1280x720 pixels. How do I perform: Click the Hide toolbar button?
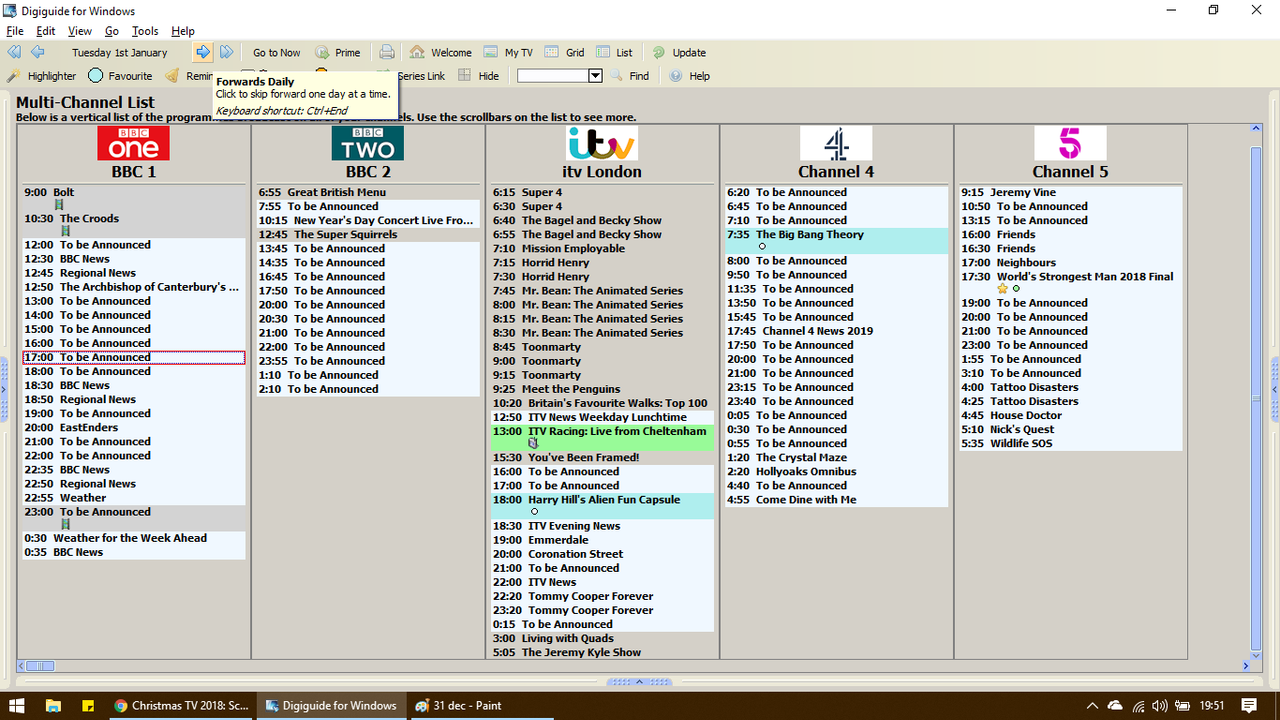coord(479,76)
